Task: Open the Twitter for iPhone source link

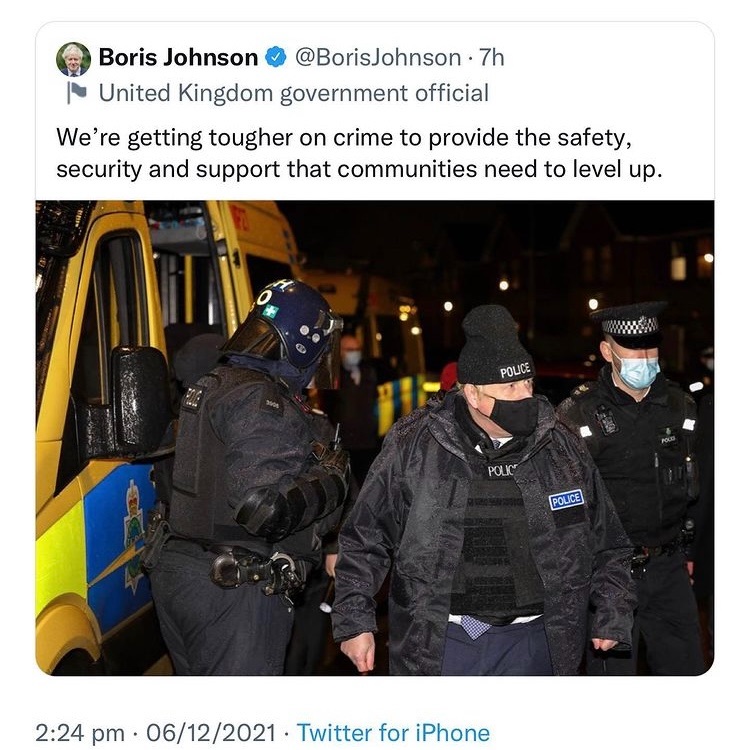Action: pyautogui.click(x=393, y=733)
